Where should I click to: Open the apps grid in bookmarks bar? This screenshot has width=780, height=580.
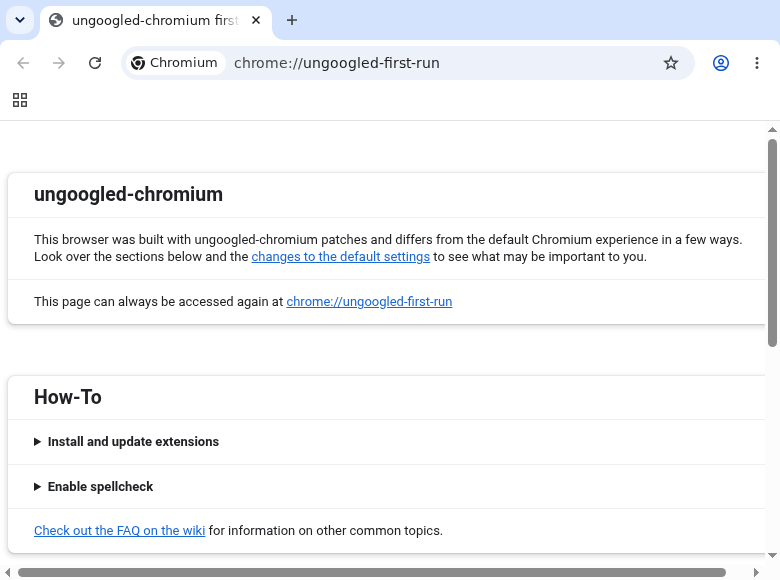[20, 100]
